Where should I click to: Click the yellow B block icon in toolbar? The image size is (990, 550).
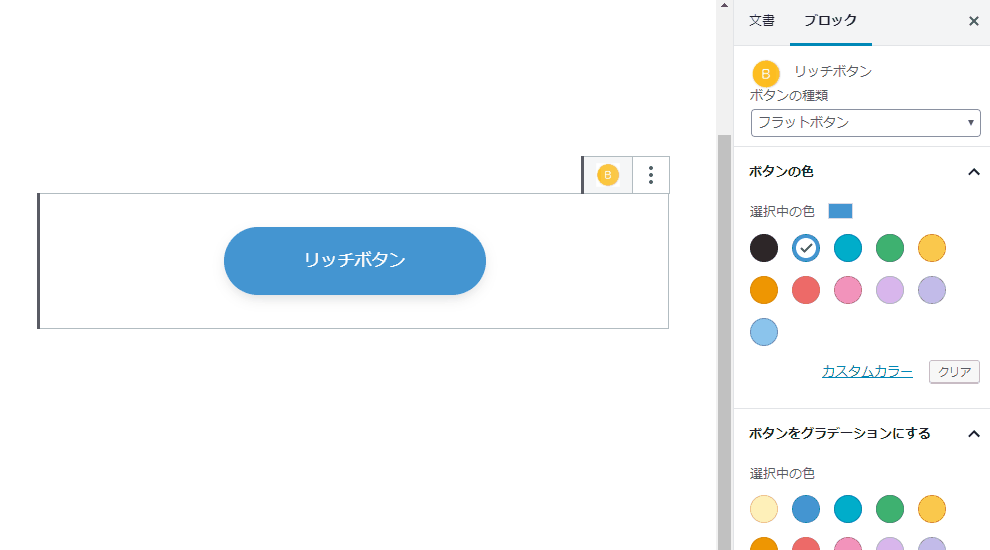[607, 175]
